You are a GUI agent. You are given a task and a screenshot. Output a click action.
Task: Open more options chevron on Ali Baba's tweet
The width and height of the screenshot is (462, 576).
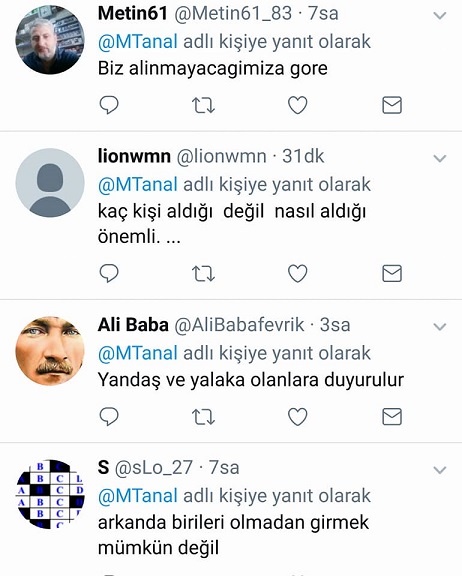pos(440,327)
